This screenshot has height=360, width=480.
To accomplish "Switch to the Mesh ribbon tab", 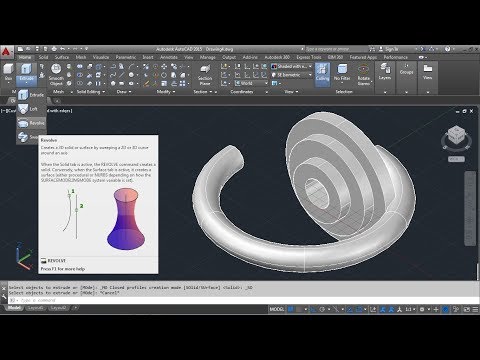I will click(x=81, y=57).
